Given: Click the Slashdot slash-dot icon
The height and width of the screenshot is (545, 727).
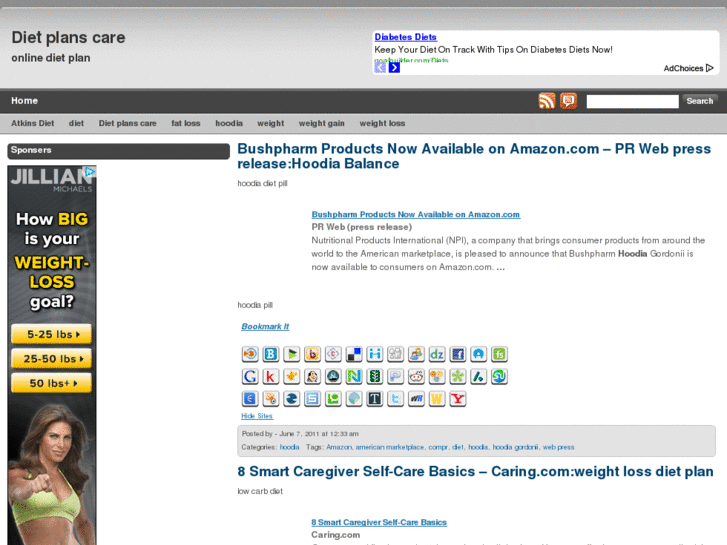Looking at the screenshot, I should (478, 376).
